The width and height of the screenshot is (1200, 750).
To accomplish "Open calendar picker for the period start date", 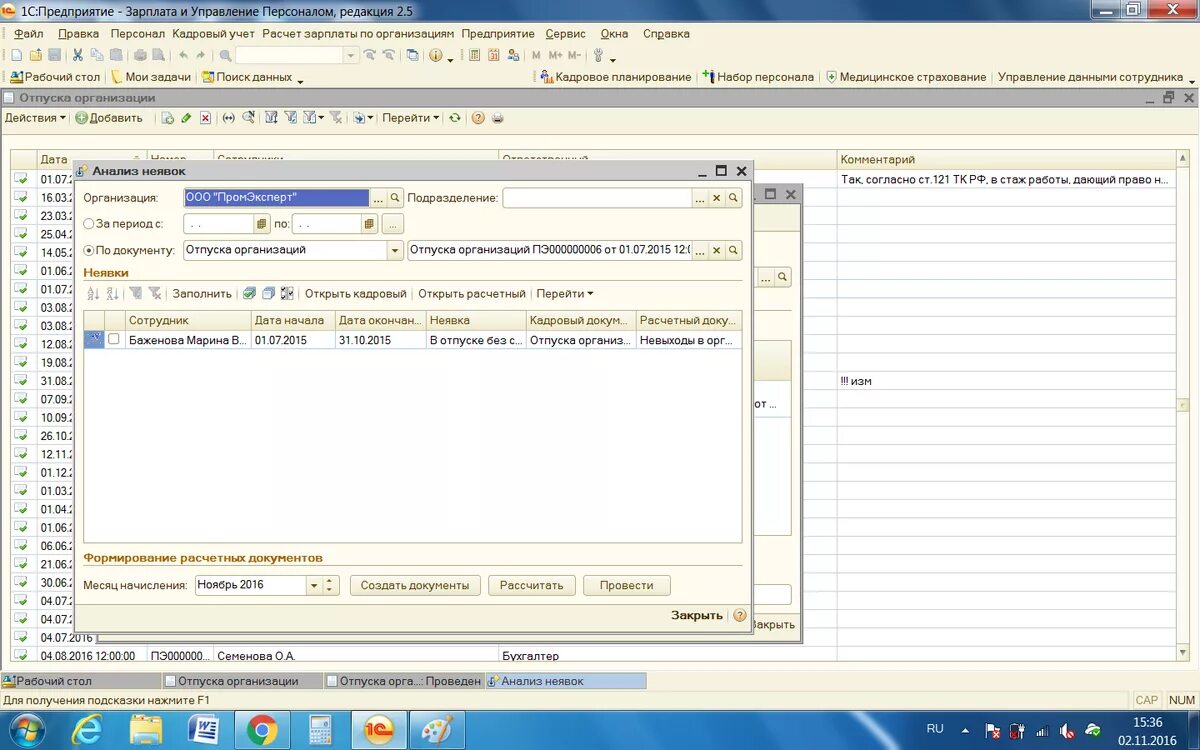I will click(262, 224).
